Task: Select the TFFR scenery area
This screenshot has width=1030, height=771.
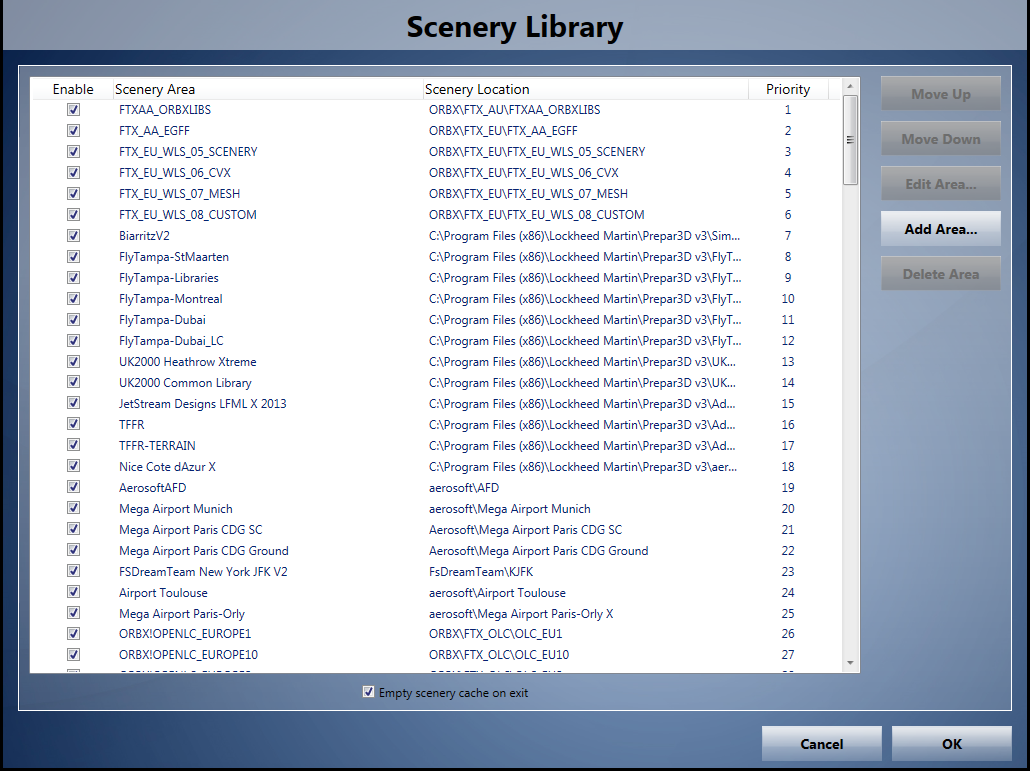Action: (x=131, y=425)
